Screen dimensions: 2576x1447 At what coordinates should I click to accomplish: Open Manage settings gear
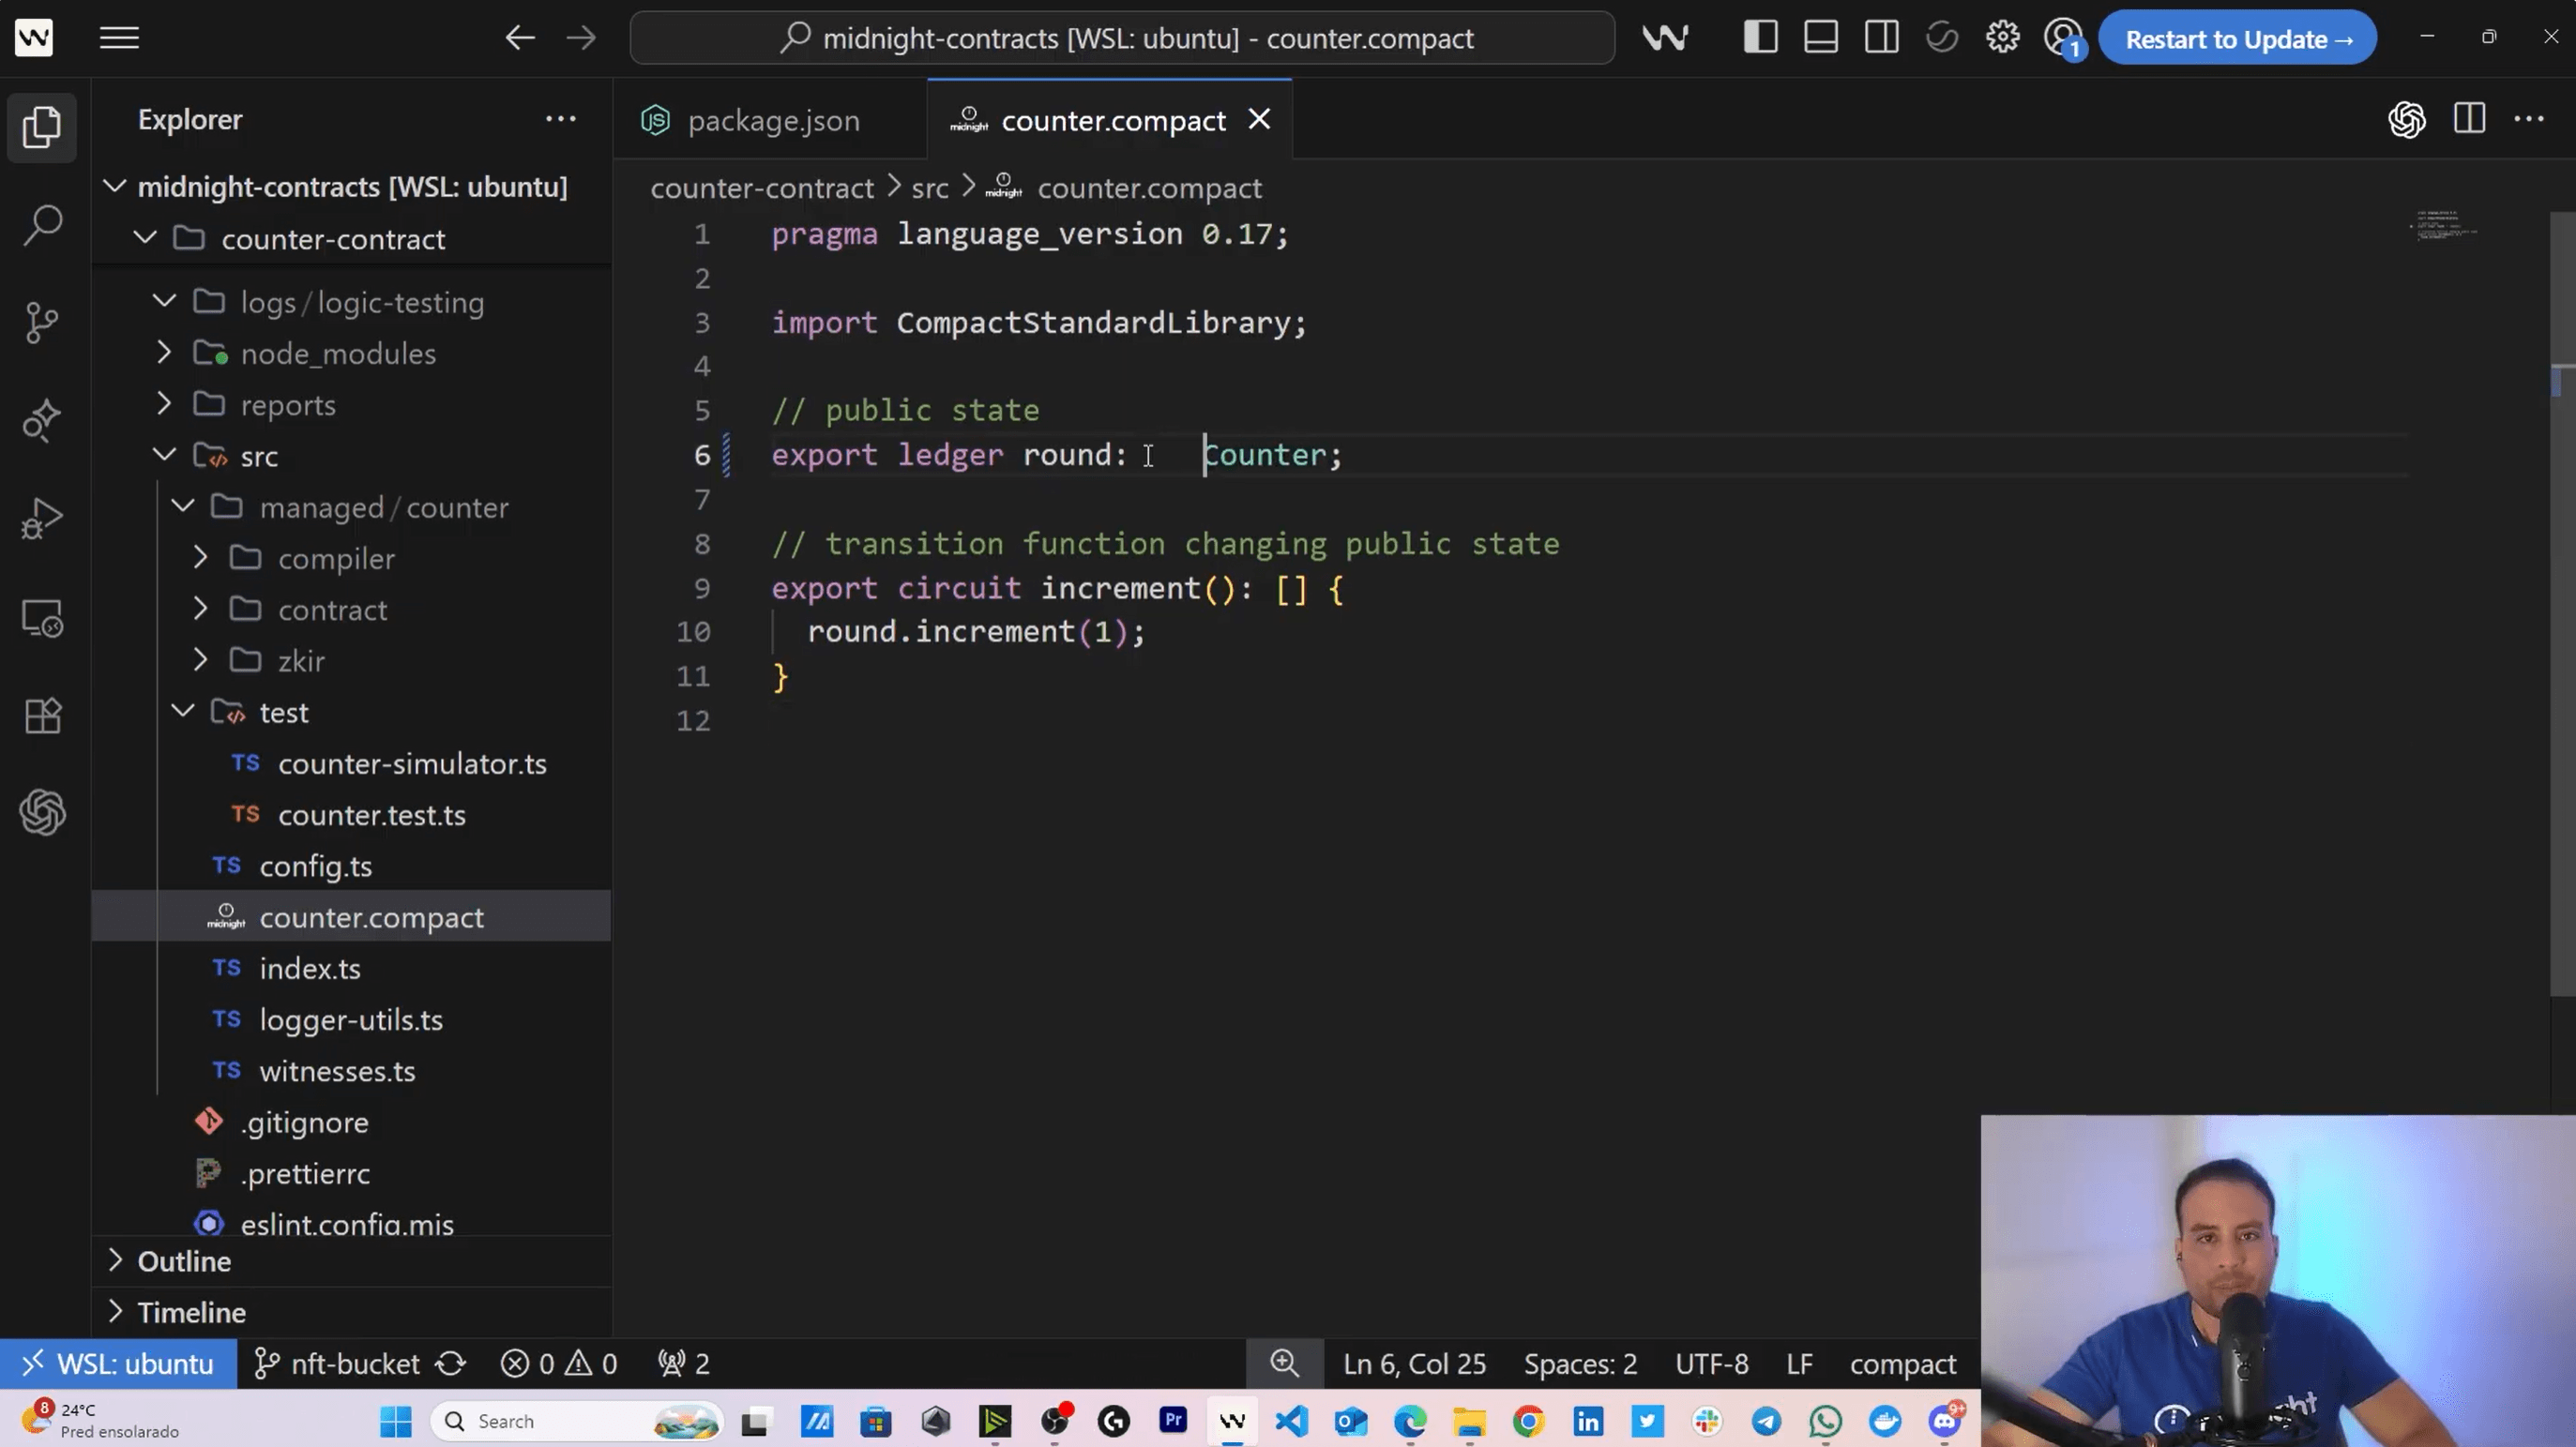coord(2002,38)
